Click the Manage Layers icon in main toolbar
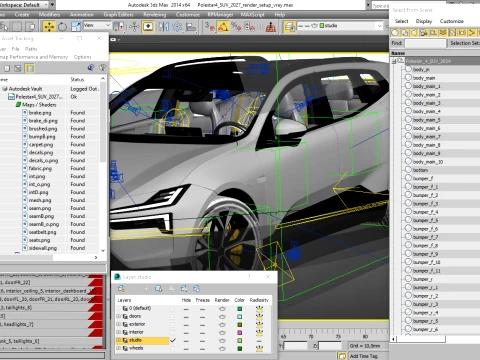The height and width of the screenshot is (360, 480). [x=290, y=26]
